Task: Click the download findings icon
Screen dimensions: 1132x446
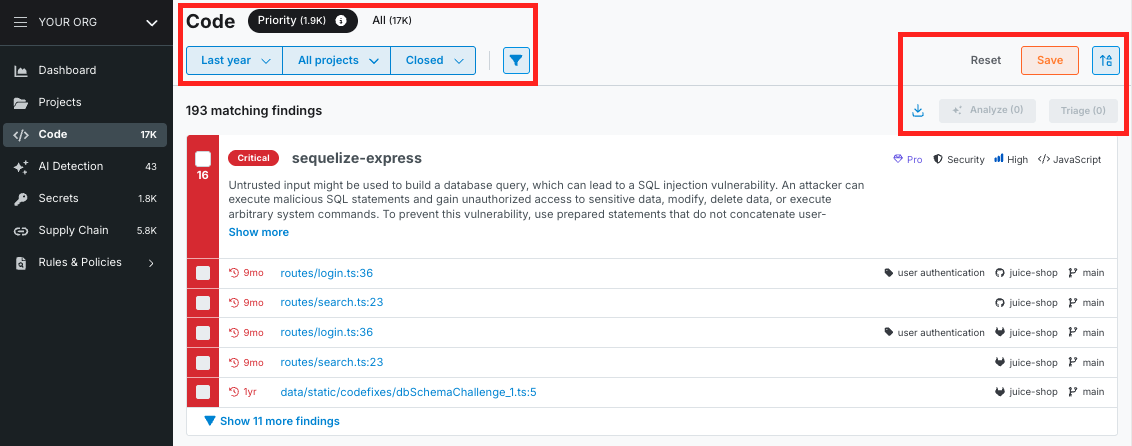Action: point(918,110)
